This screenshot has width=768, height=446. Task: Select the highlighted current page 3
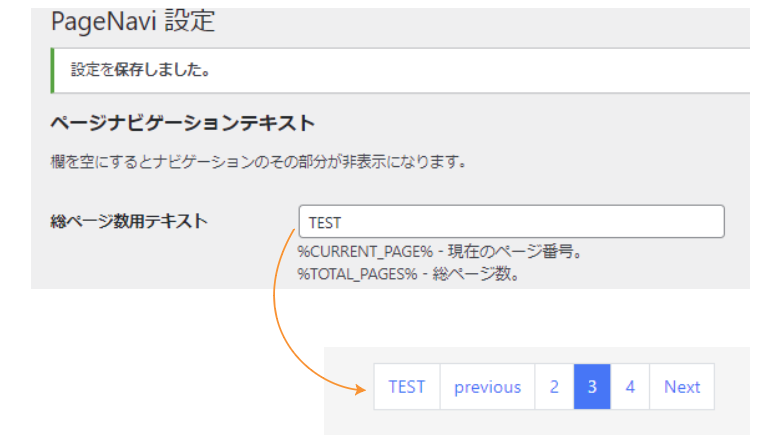(x=592, y=387)
